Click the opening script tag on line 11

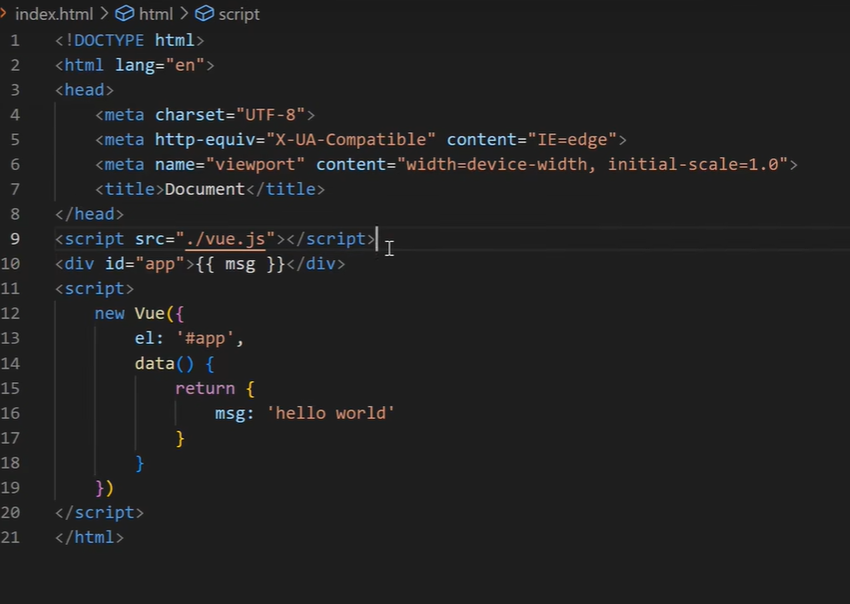94,289
